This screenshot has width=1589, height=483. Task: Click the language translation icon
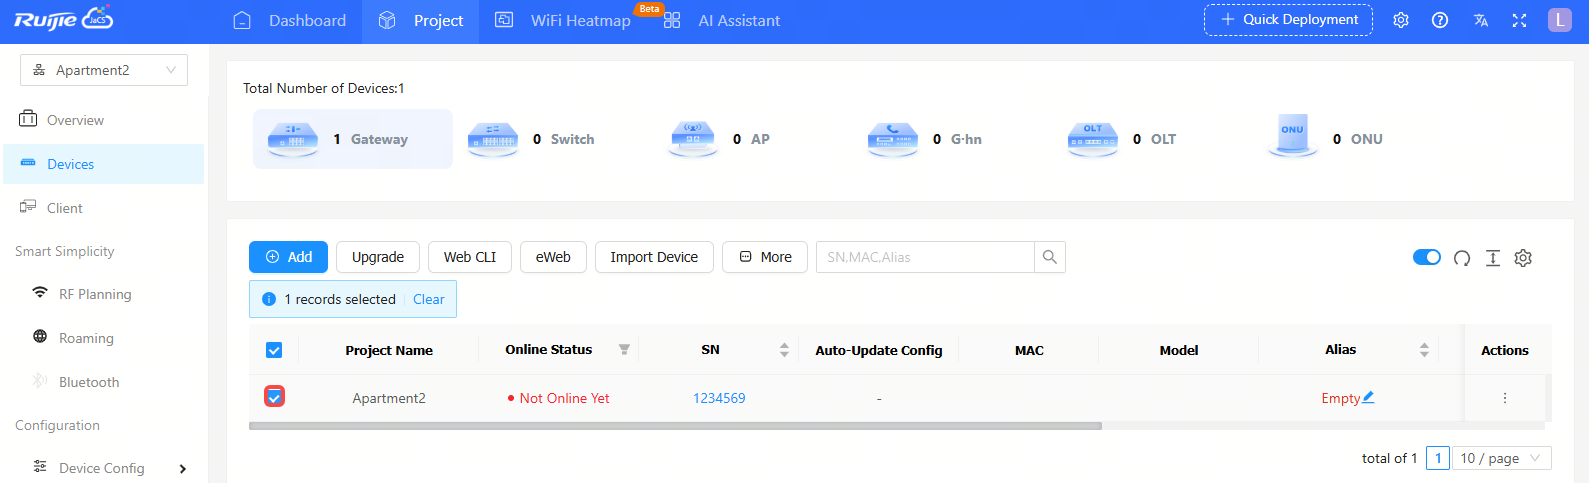click(x=1481, y=20)
